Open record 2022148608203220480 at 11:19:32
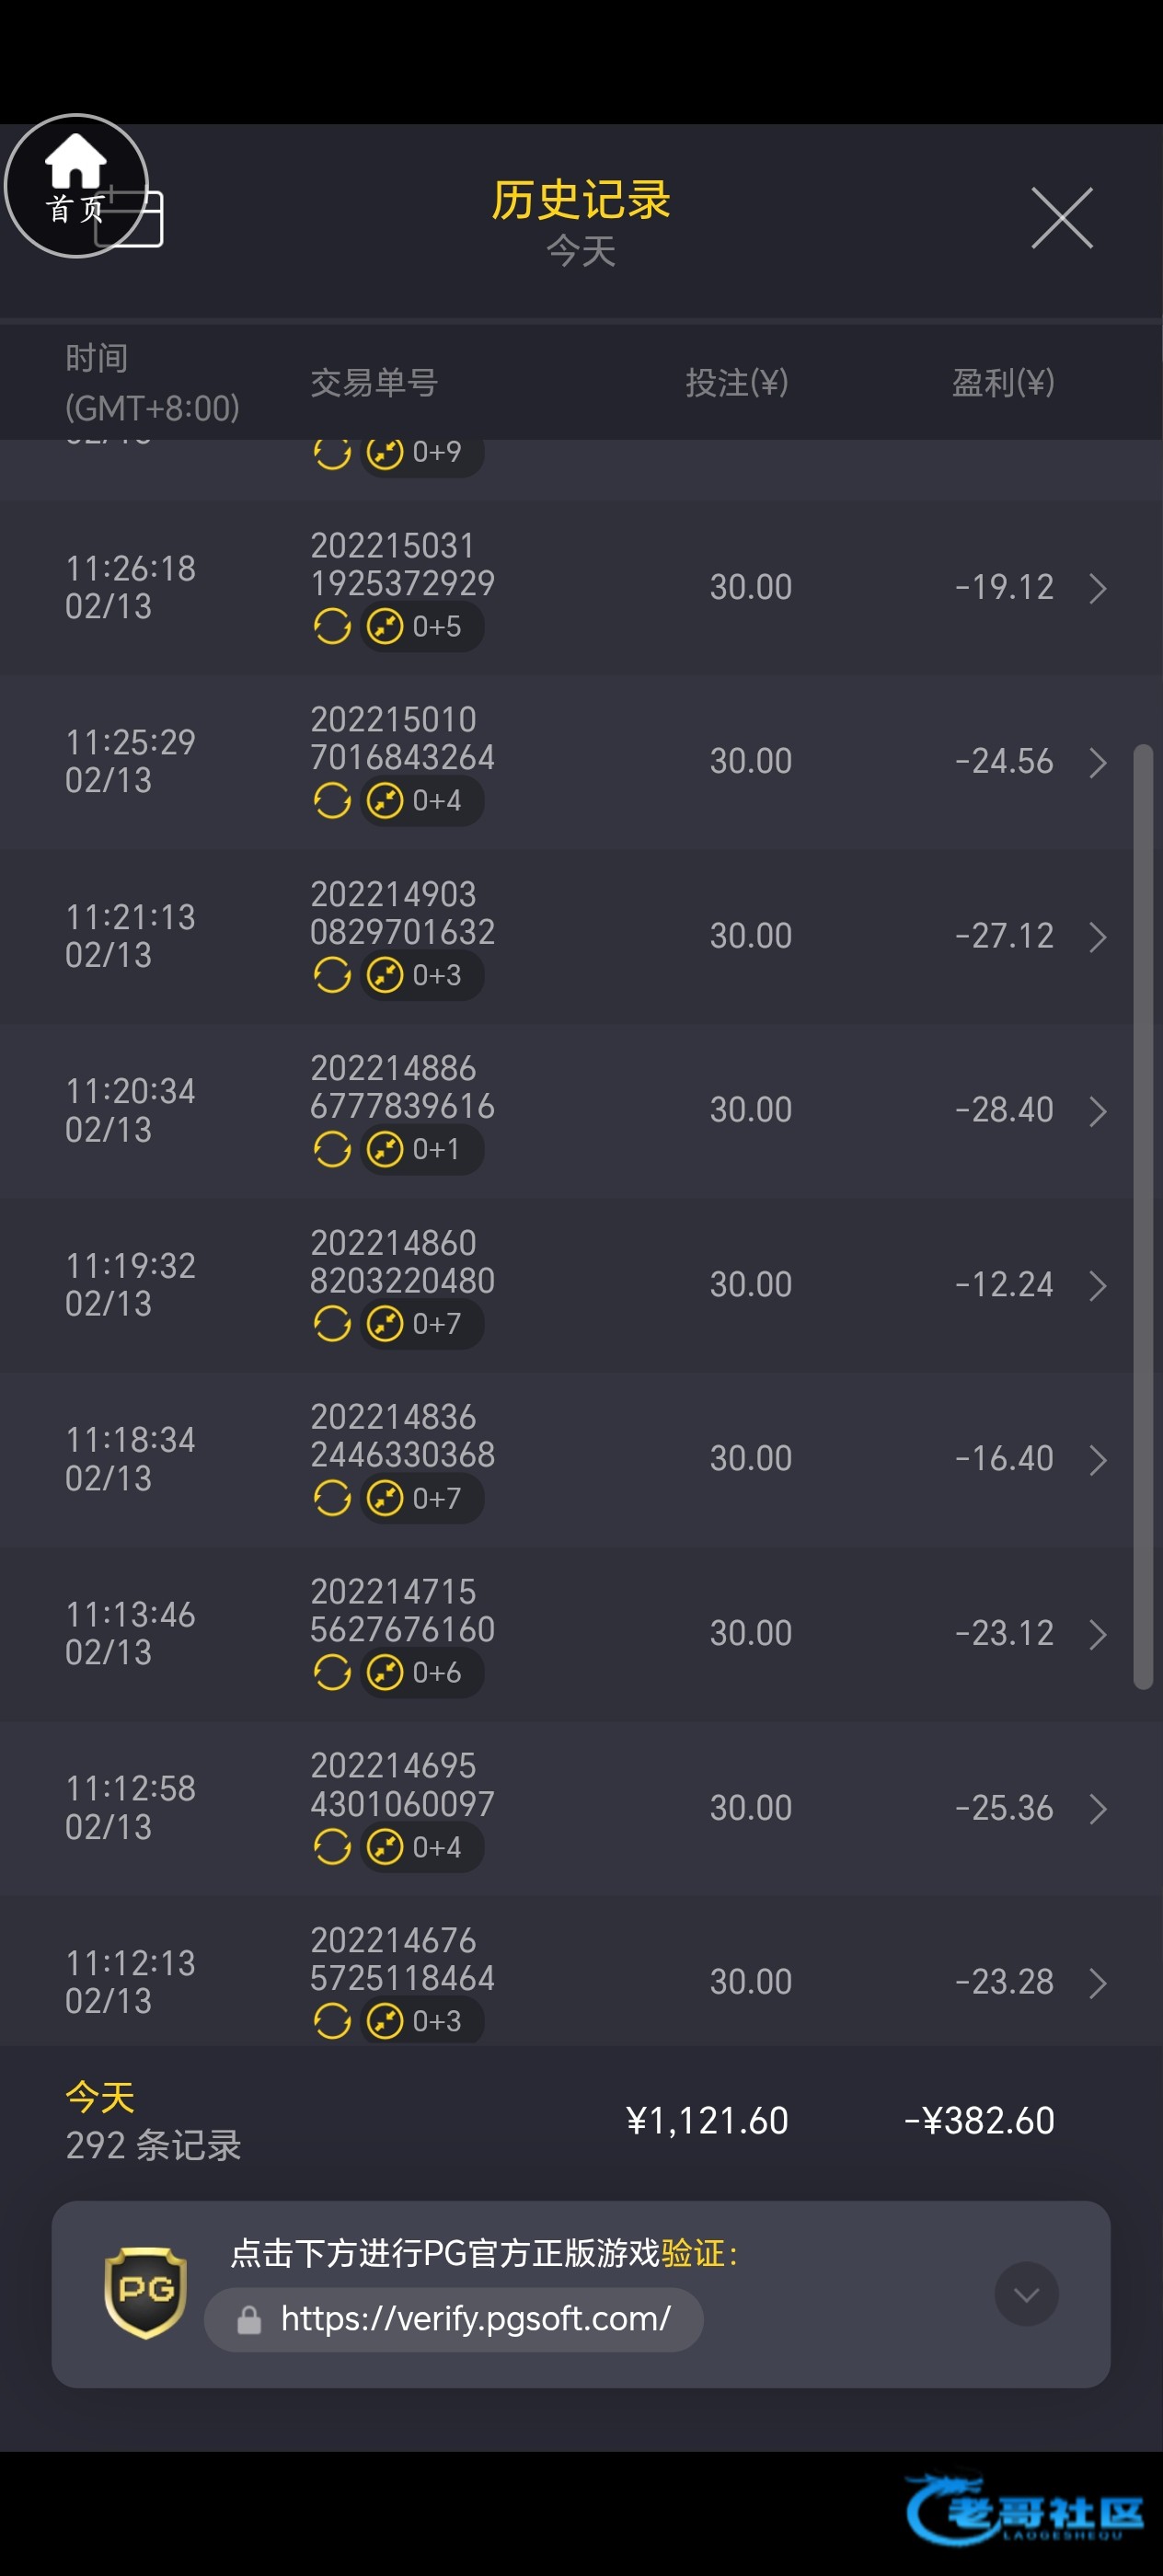Screen dimensions: 1163x2576 (x=402, y=1262)
